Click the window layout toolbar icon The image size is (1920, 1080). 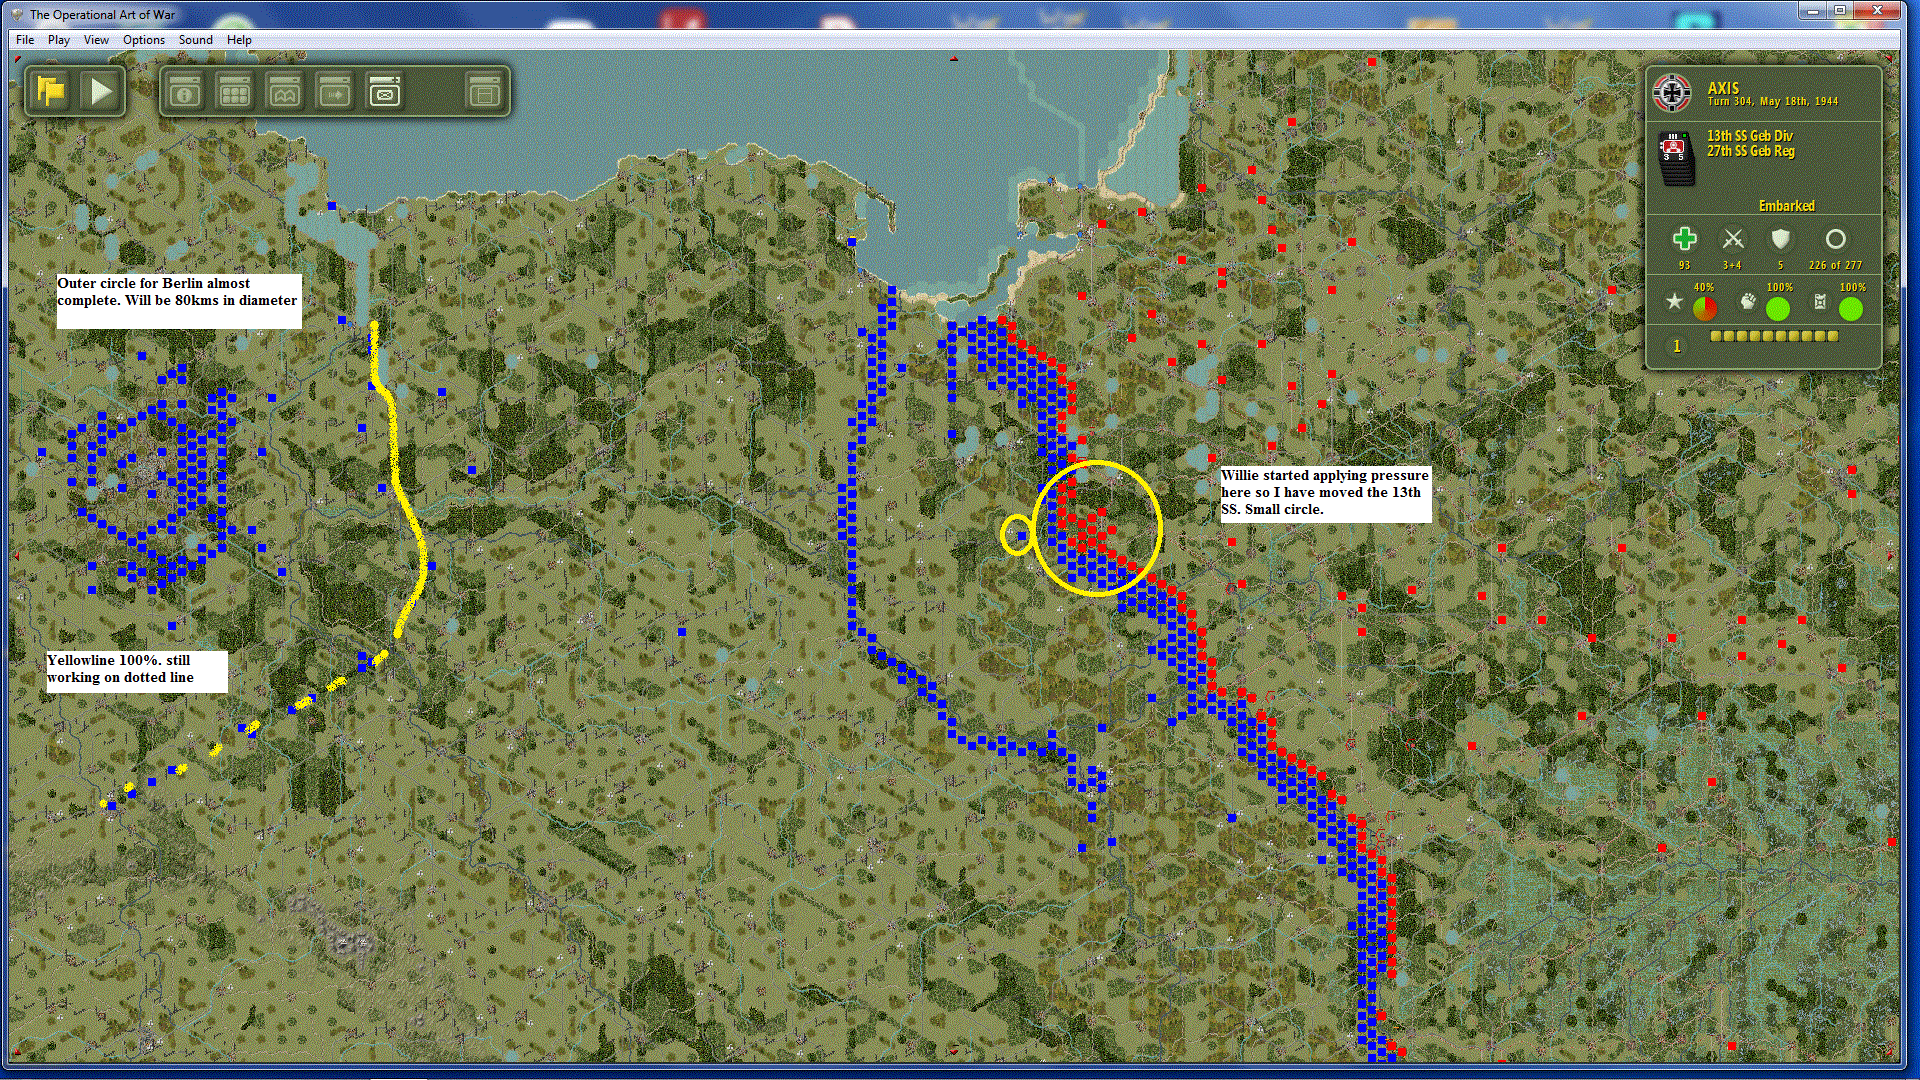coord(484,92)
